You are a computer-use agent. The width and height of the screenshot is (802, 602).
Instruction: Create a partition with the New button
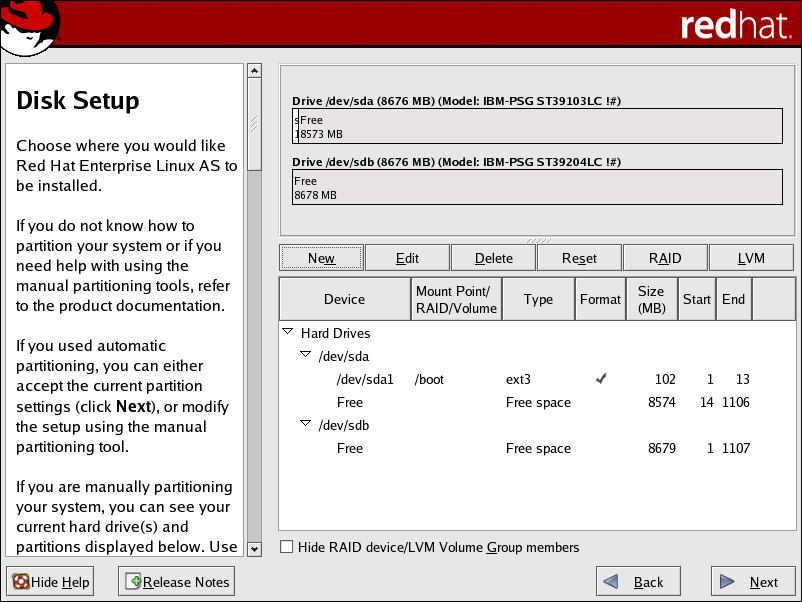pos(321,257)
